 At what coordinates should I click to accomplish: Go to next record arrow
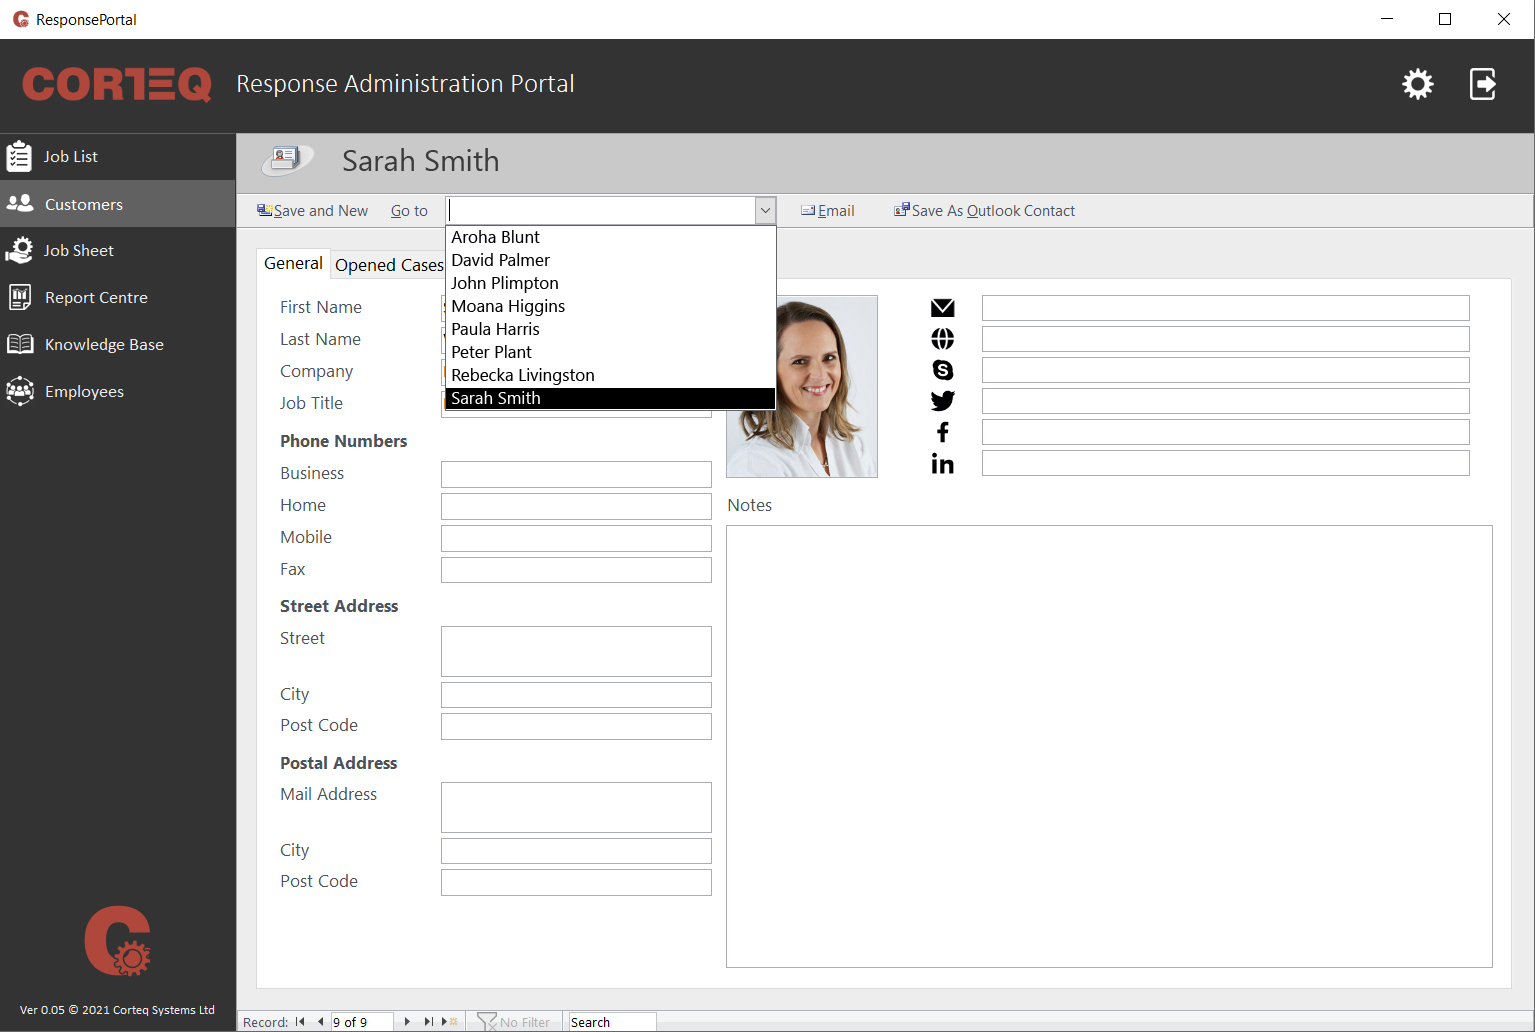[x=407, y=1022]
